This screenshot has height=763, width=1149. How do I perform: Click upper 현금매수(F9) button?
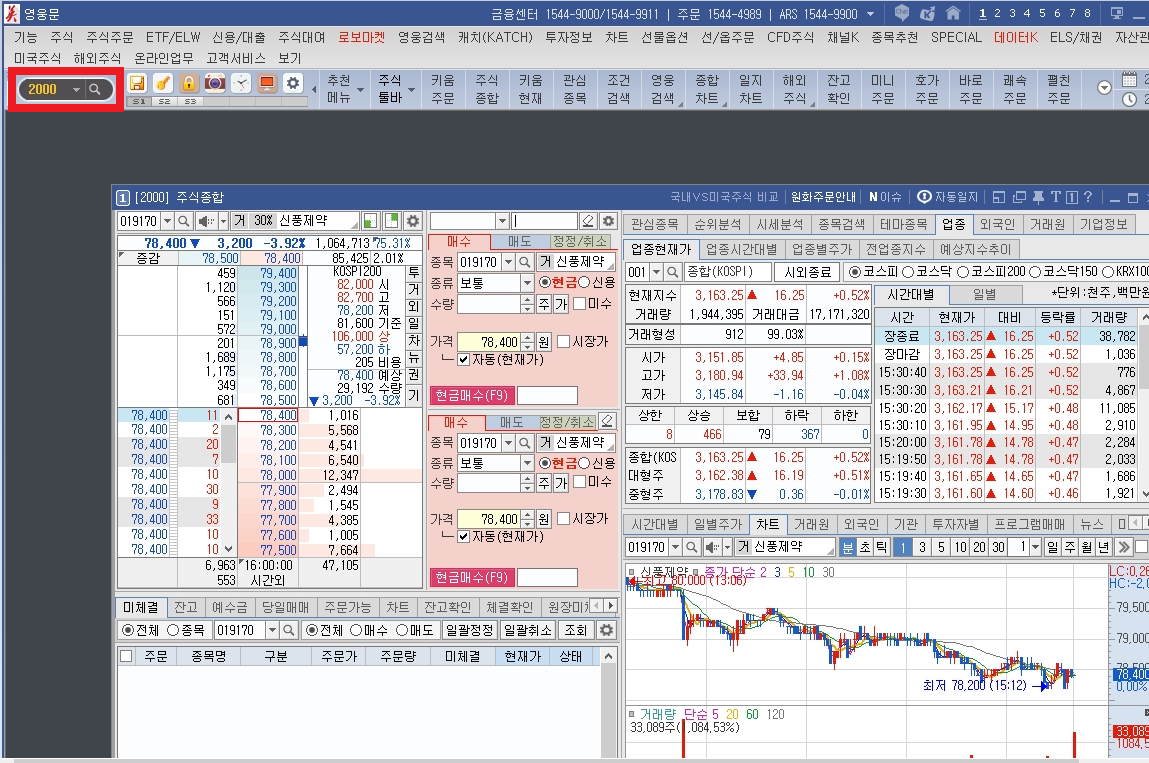471,396
